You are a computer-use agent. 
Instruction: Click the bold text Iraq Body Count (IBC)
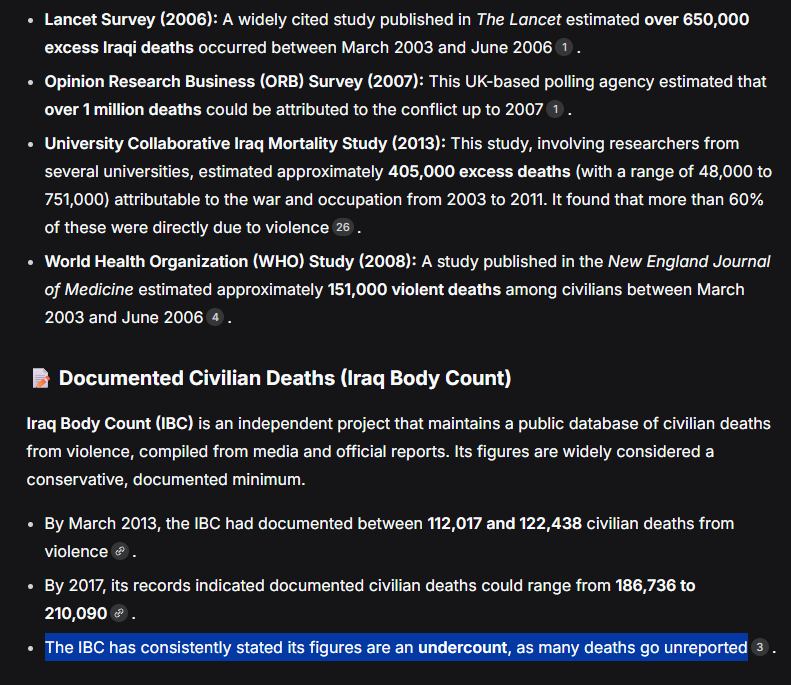(x=110, y=423)
